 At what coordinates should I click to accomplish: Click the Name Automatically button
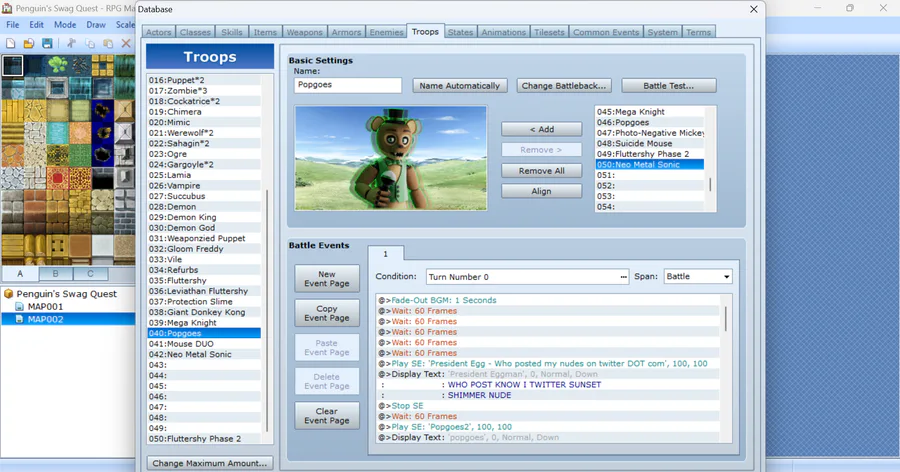coord(460,86)
